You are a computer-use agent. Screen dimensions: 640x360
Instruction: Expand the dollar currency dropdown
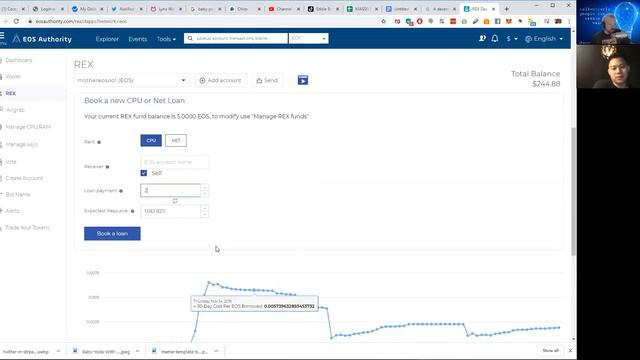[x=512, y=38]
